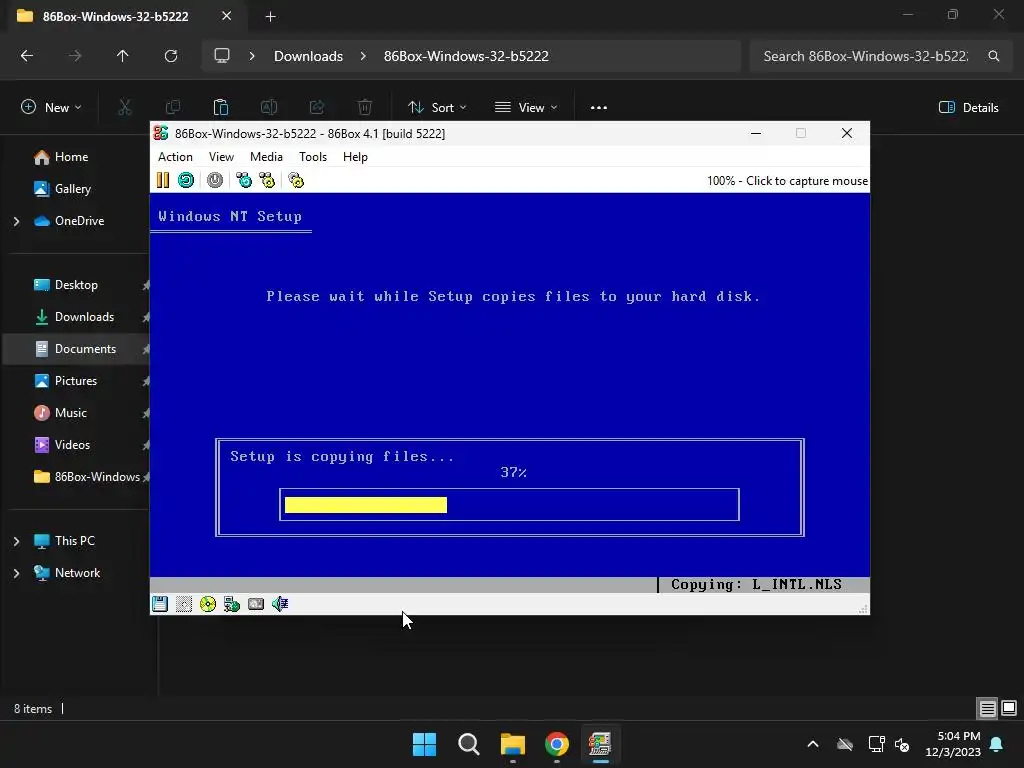1024x768 pixels.
Task: Open the See more ellipsis menu
Action: [x=599, y=107]
